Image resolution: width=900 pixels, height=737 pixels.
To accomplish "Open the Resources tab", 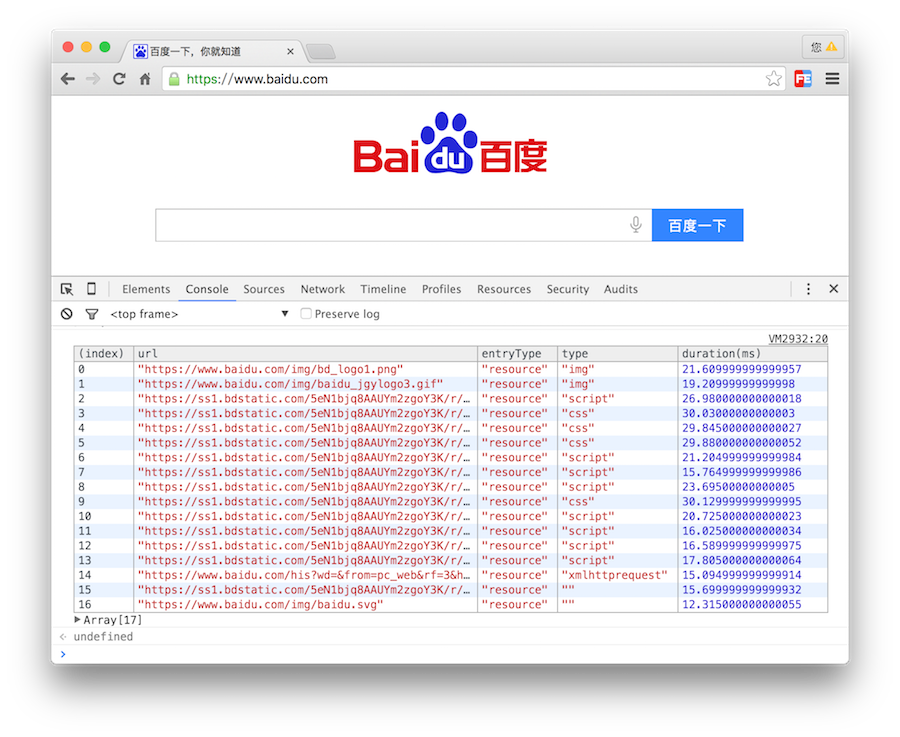I will (504, 289).
